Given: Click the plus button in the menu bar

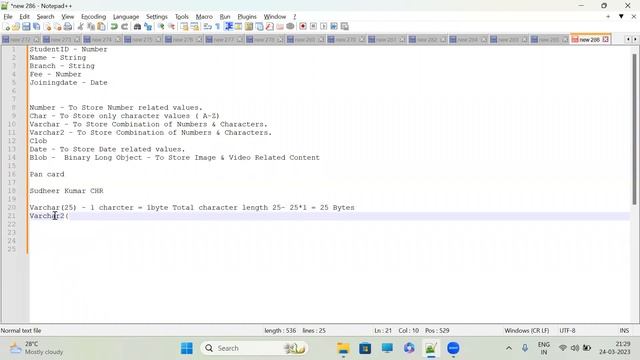Looking at the screenshot, I should [608, 17].
